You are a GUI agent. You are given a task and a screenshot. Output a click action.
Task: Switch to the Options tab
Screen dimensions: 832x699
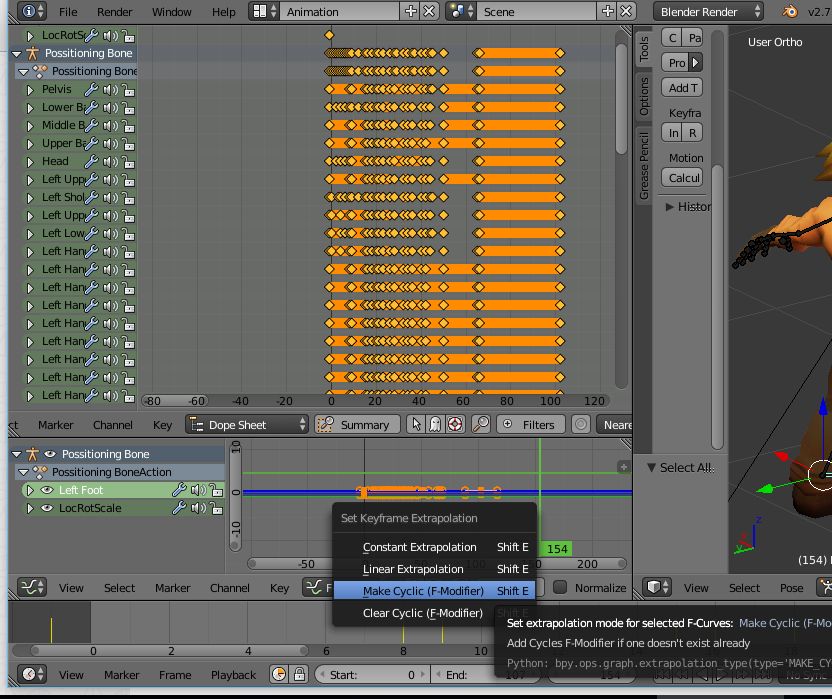click(x=644, y=97)
